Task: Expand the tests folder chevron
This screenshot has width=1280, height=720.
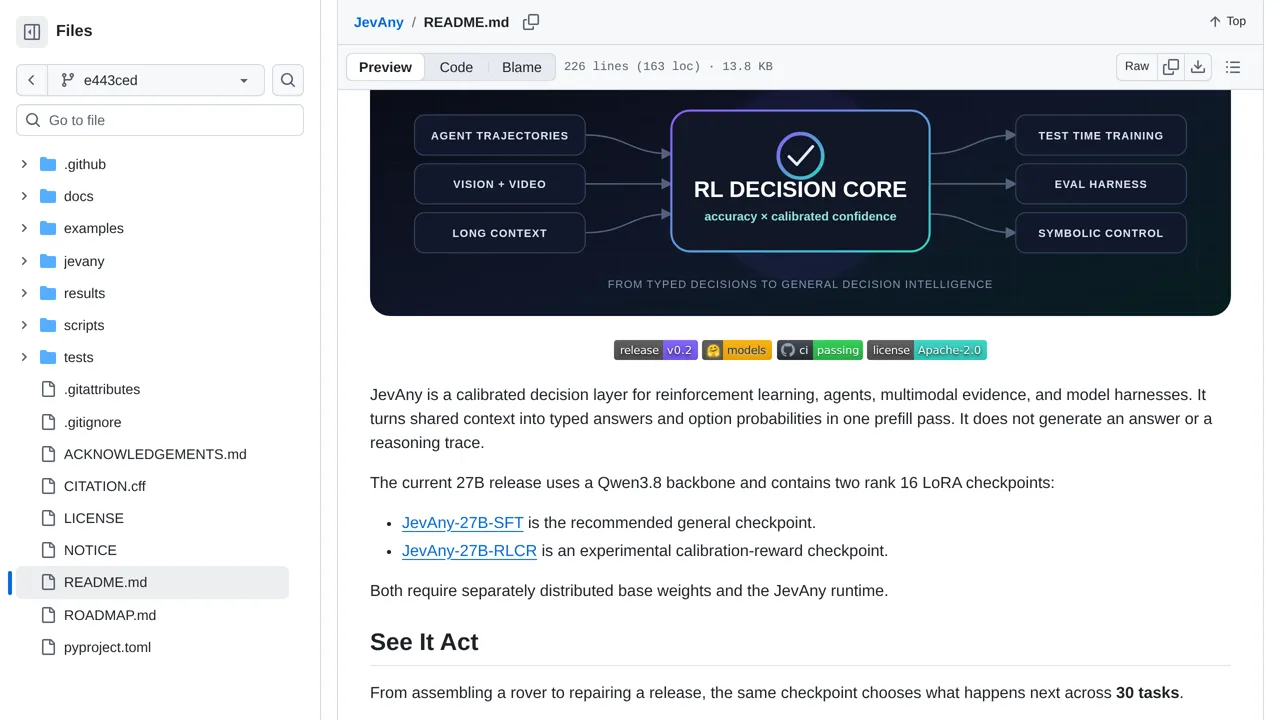Action: pos(24,357)
